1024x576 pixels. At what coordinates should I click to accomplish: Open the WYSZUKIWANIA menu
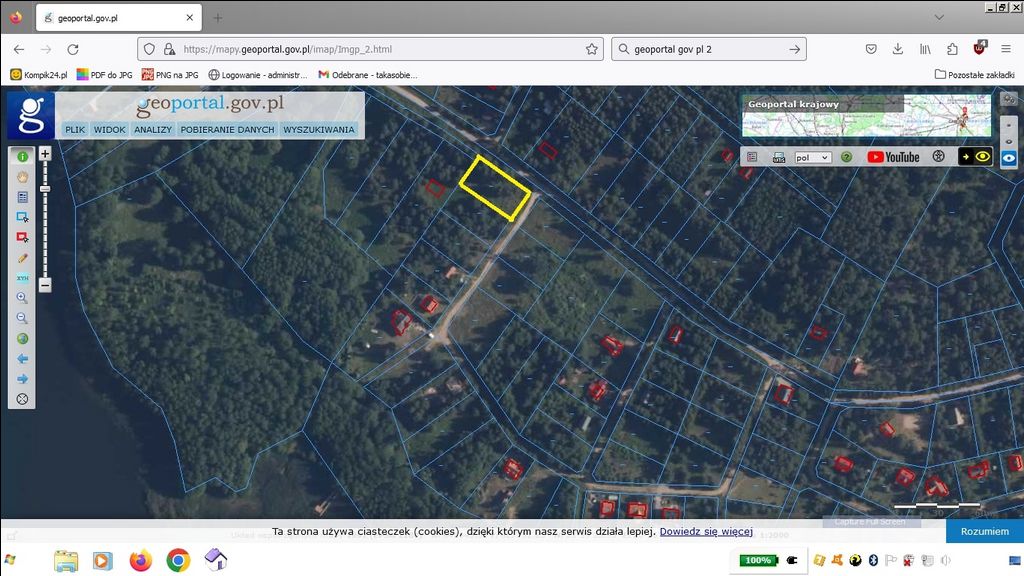click(319, 130)
